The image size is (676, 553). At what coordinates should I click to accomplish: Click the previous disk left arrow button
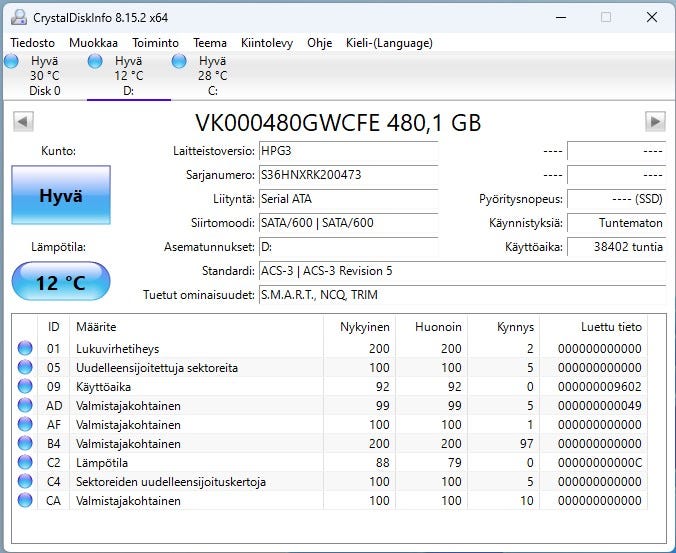pos(23,121)
